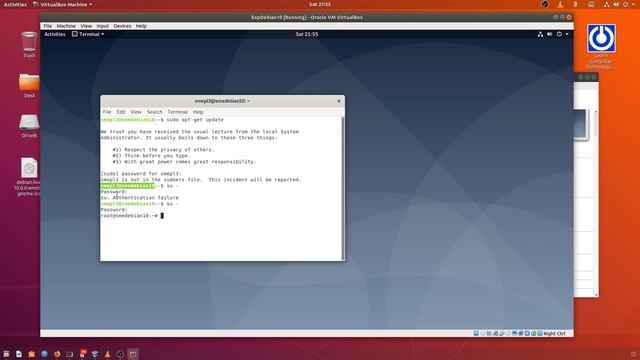Click the optical disk icon in VirtualBox status bar
The height and width of the screenshot is (360, 640).
click(x=482, y=333)
